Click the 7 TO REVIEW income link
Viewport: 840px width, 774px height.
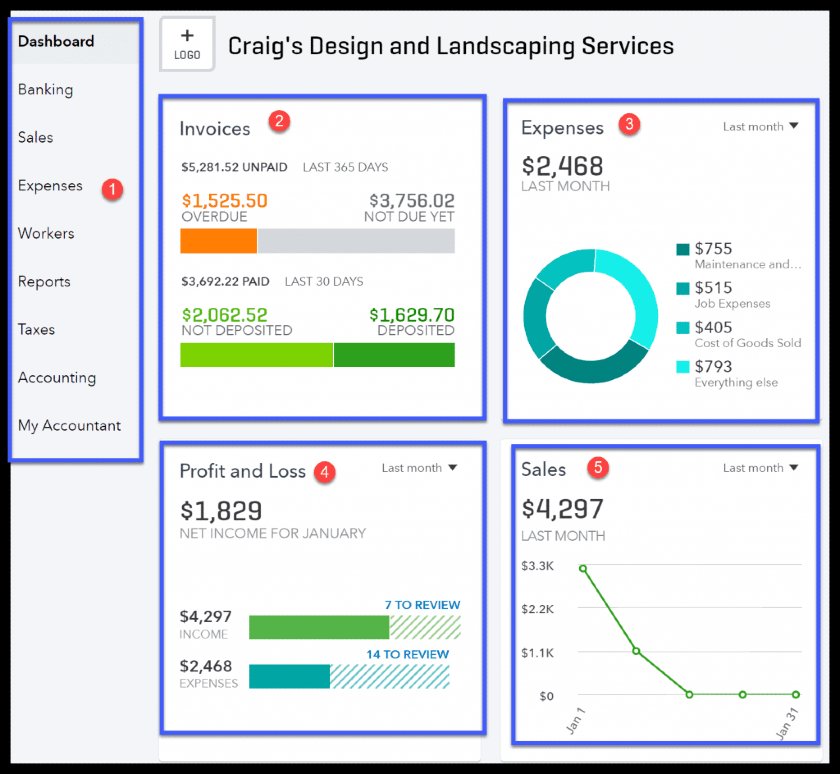tap(422, 605)
